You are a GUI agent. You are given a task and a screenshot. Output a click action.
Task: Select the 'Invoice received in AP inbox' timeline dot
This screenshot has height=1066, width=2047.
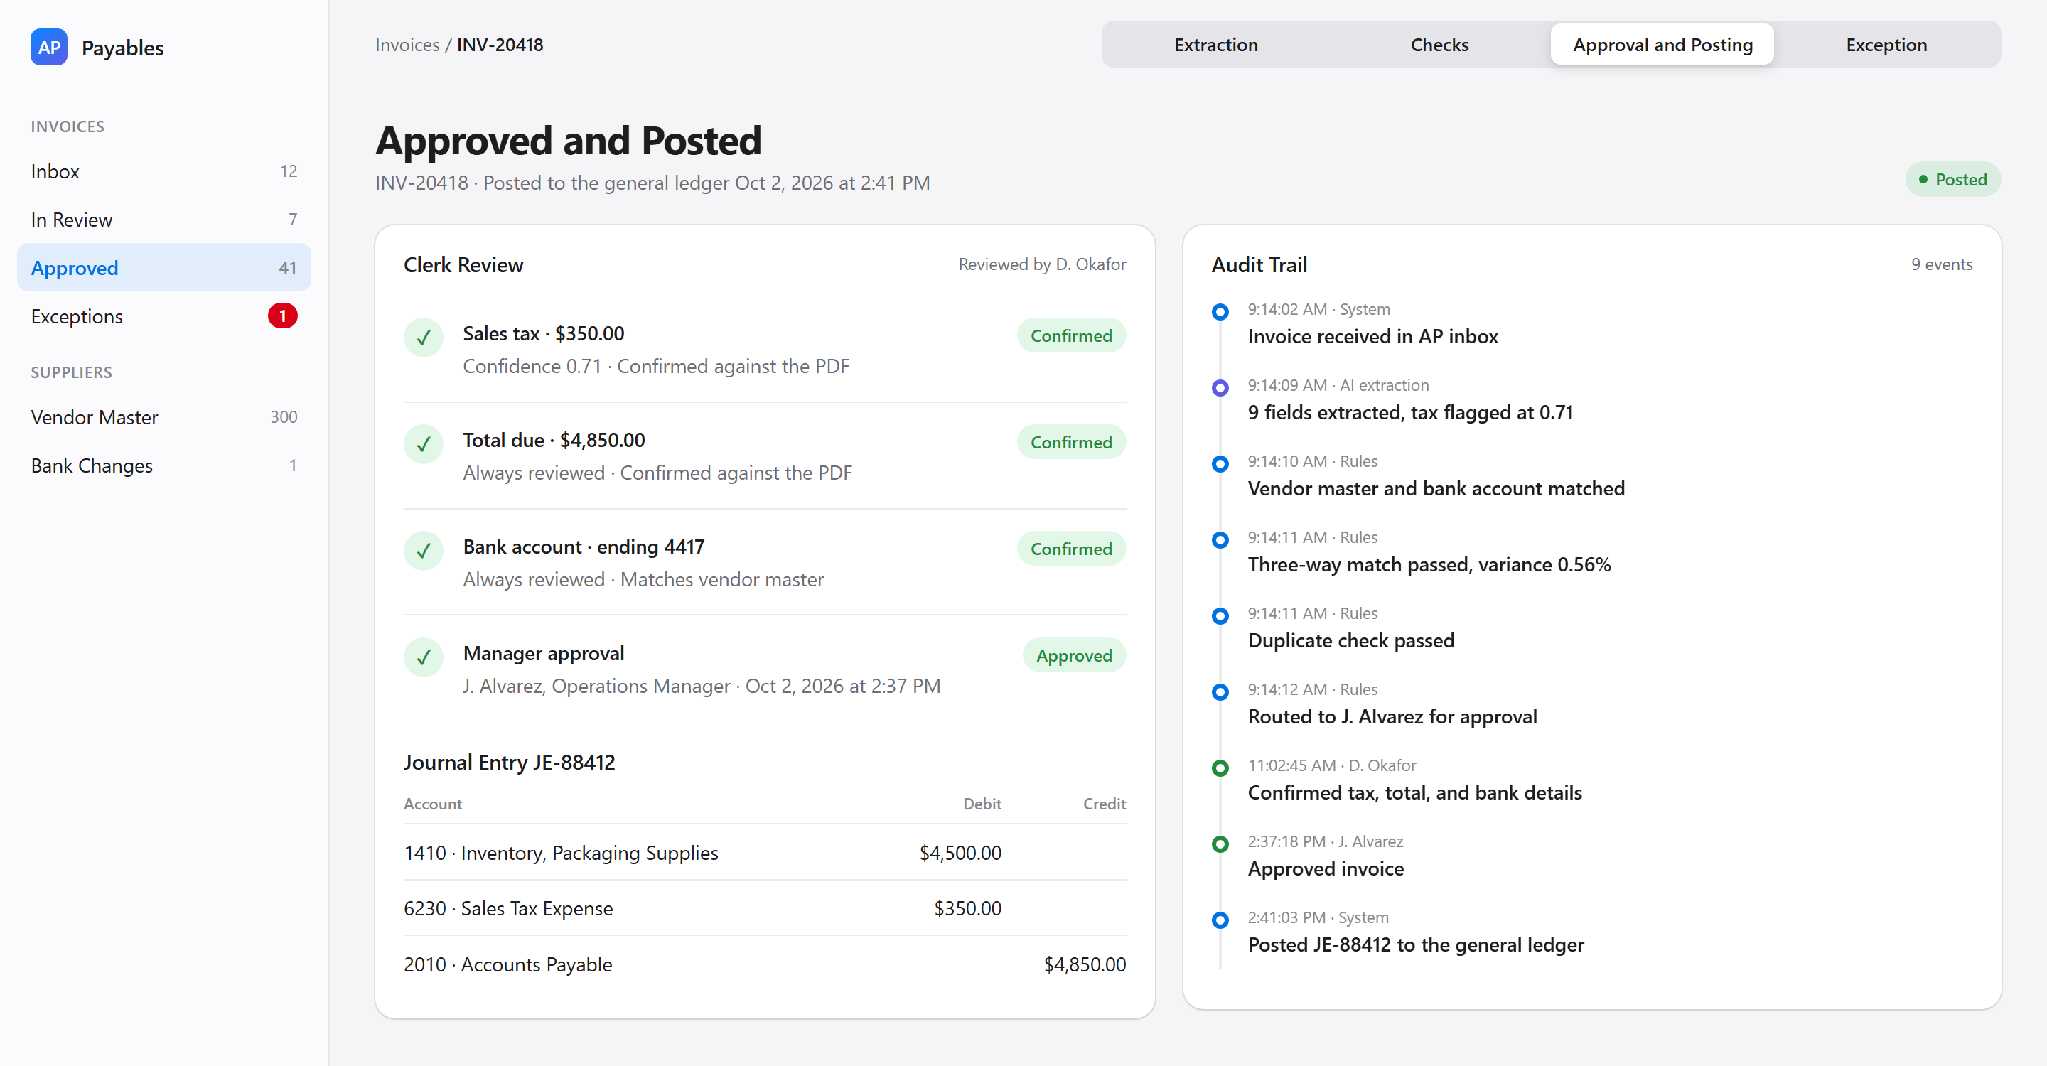(x=1220, y=312)
